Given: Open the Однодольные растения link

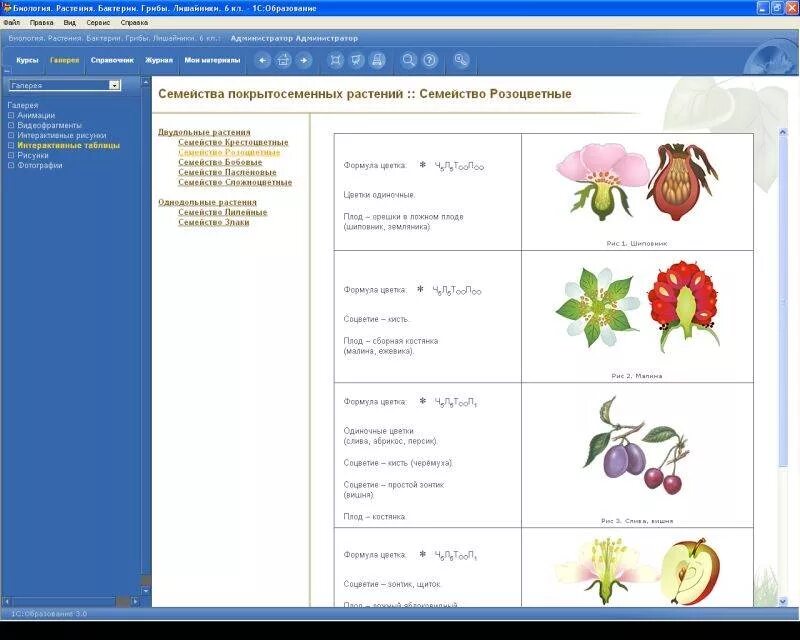Looking at the screenshot, I should click(x=207, y=202).
